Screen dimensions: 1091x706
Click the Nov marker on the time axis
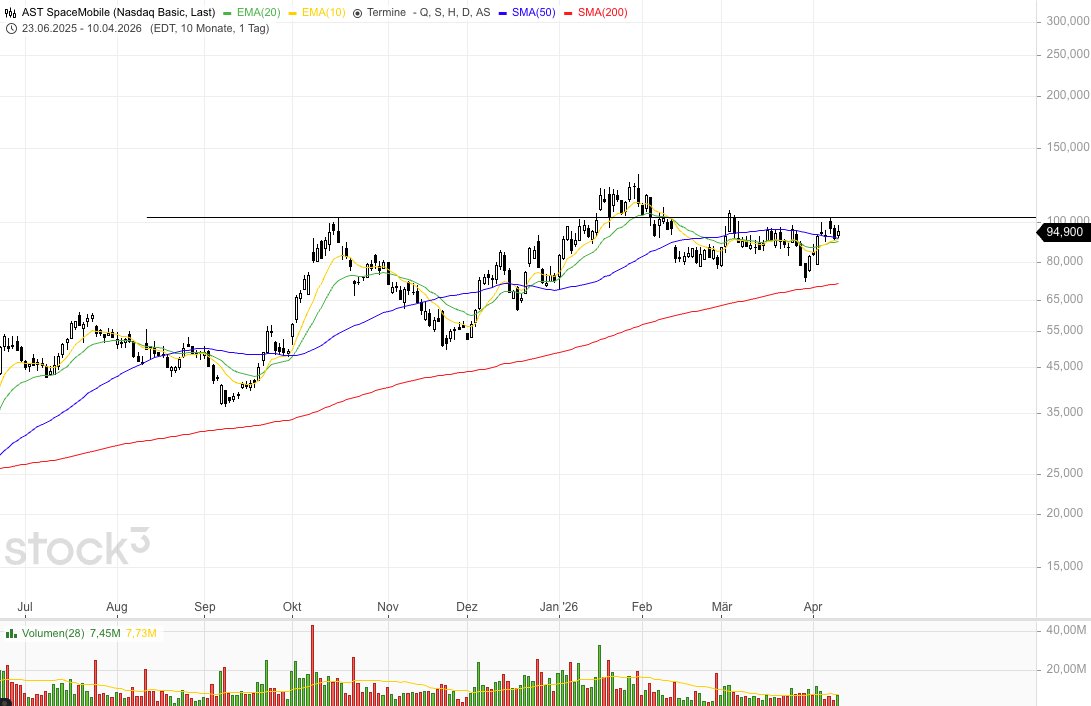(x=388, y=607)
